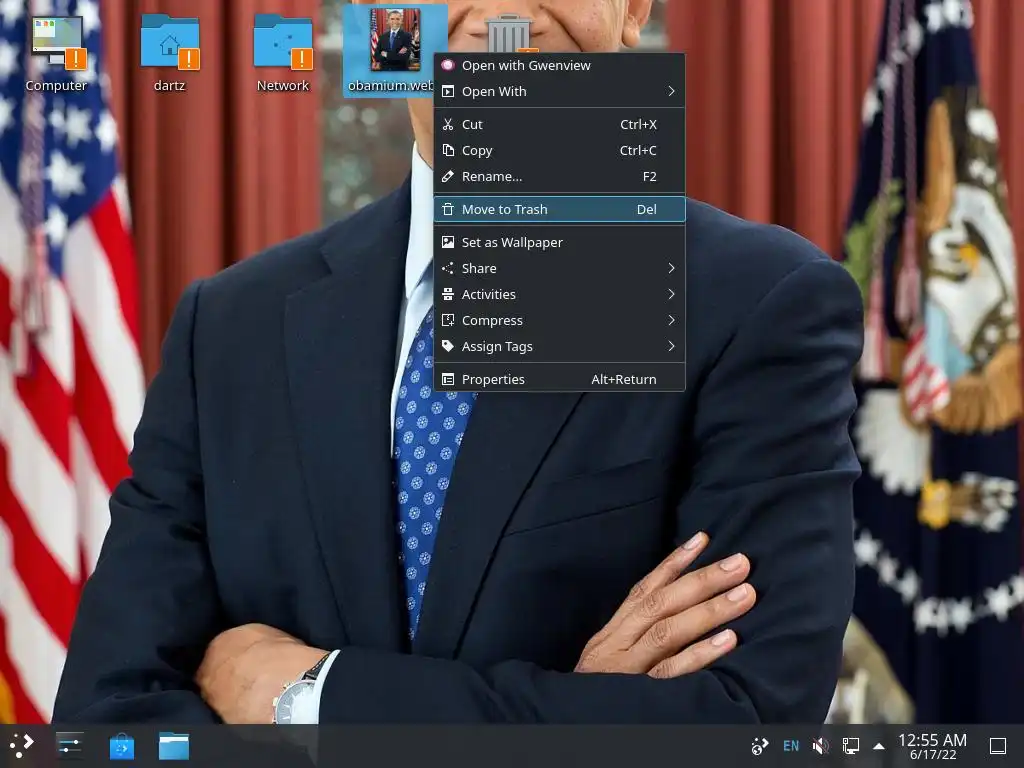Viewport: 1024px width, 768px height.
Task: Open the Assign Tags submenu
Action: tap(559, 347)
